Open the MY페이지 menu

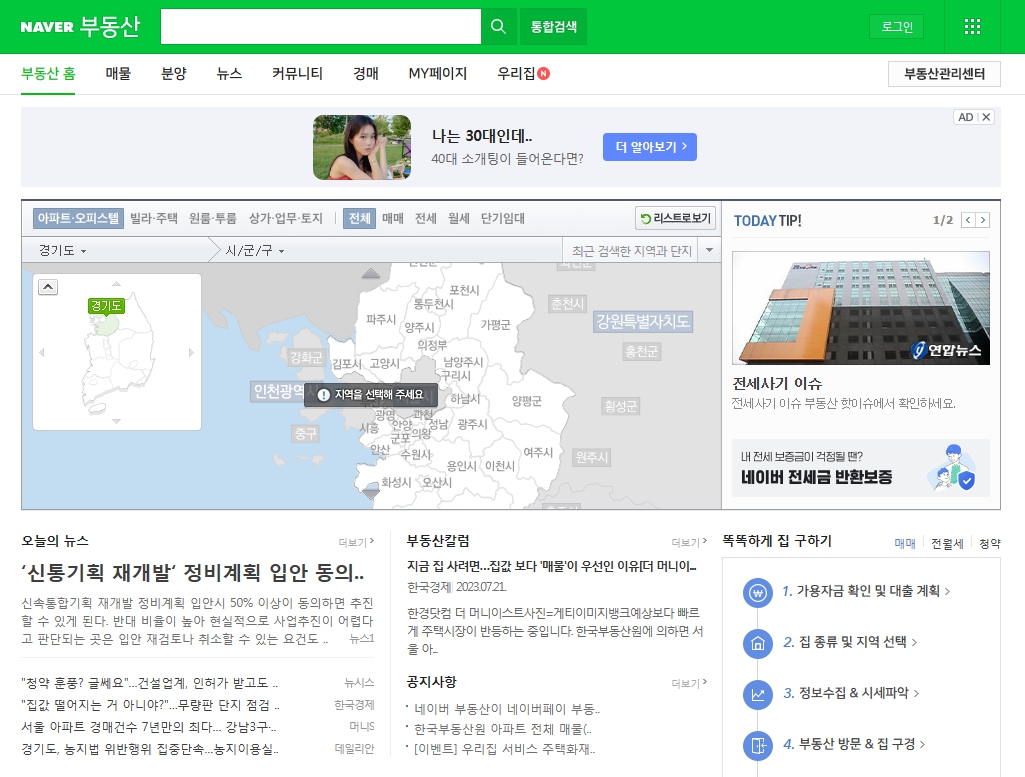point(438,74)
